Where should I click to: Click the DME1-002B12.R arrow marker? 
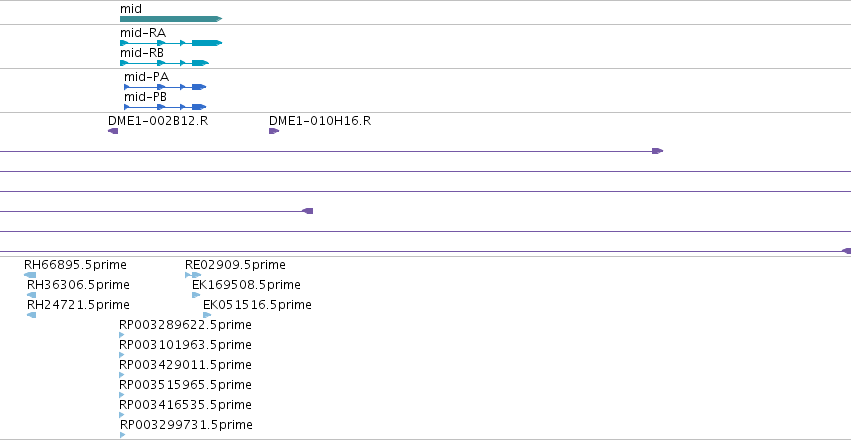[113, 131]
